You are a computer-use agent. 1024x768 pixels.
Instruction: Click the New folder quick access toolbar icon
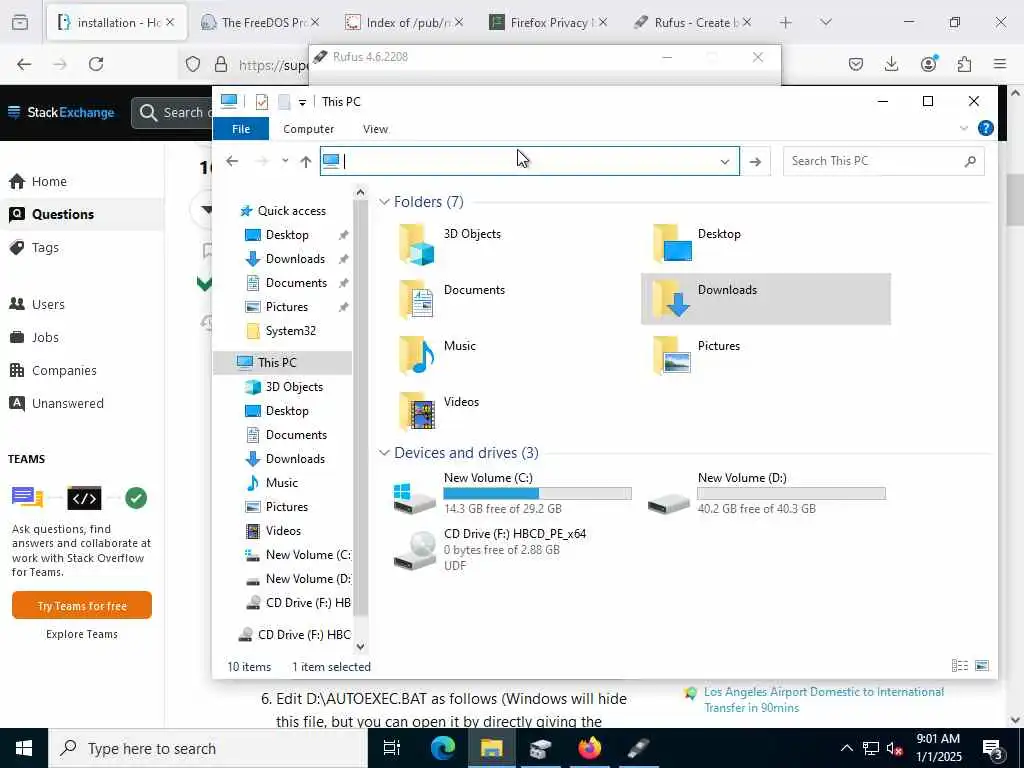[284, 102]
